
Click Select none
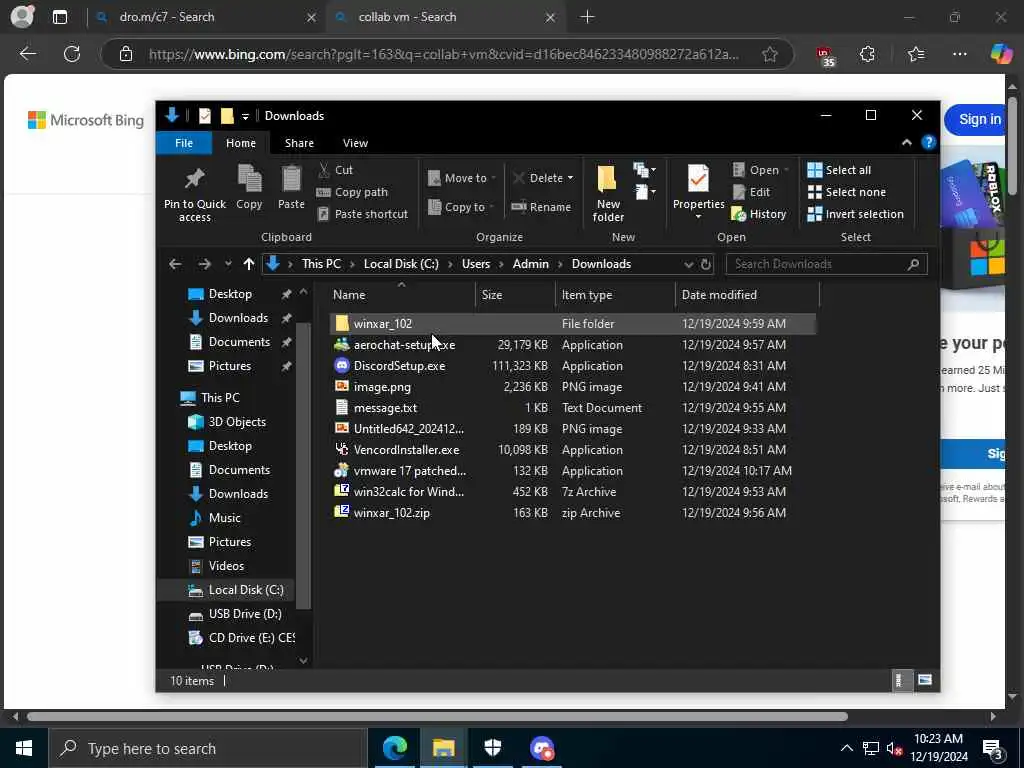coord(846,192)
